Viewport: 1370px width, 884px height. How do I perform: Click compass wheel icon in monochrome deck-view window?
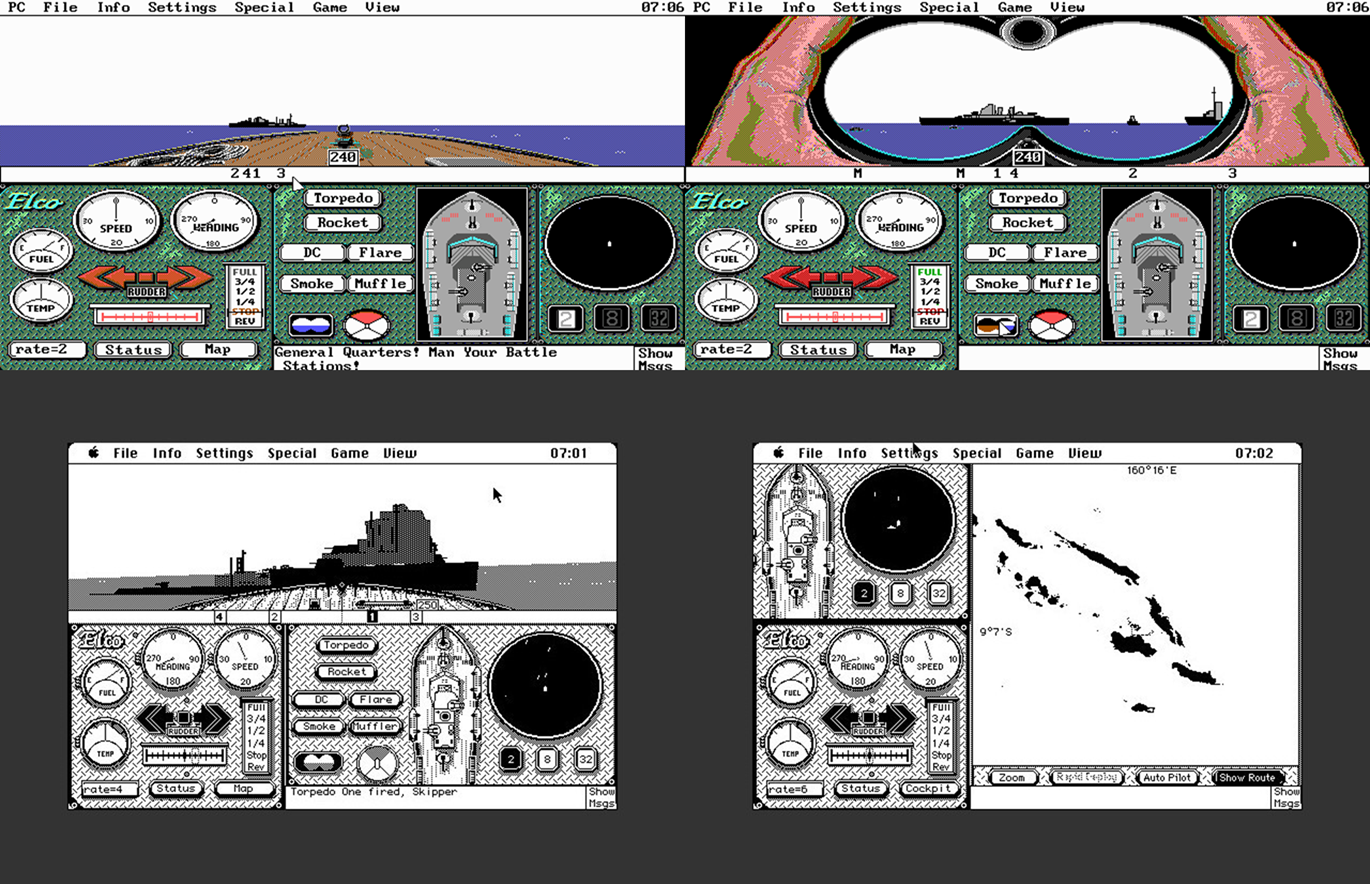[377, 765]
